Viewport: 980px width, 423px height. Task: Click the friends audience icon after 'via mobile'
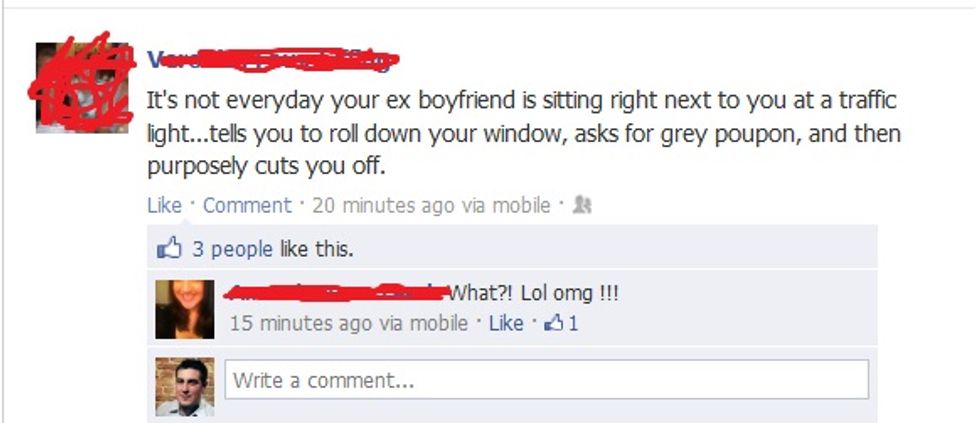582,205
